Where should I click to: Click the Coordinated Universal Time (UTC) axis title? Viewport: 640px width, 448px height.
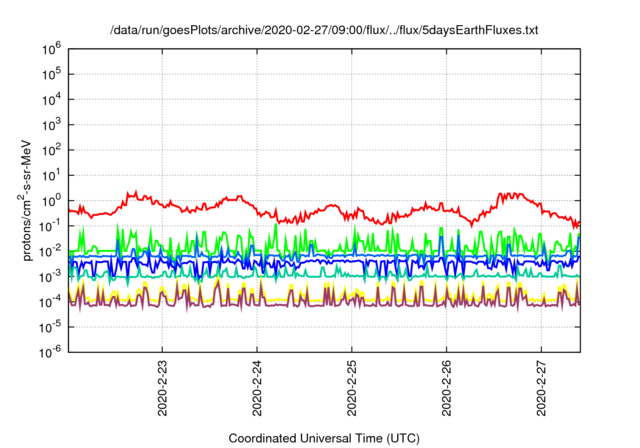(324, 438)
